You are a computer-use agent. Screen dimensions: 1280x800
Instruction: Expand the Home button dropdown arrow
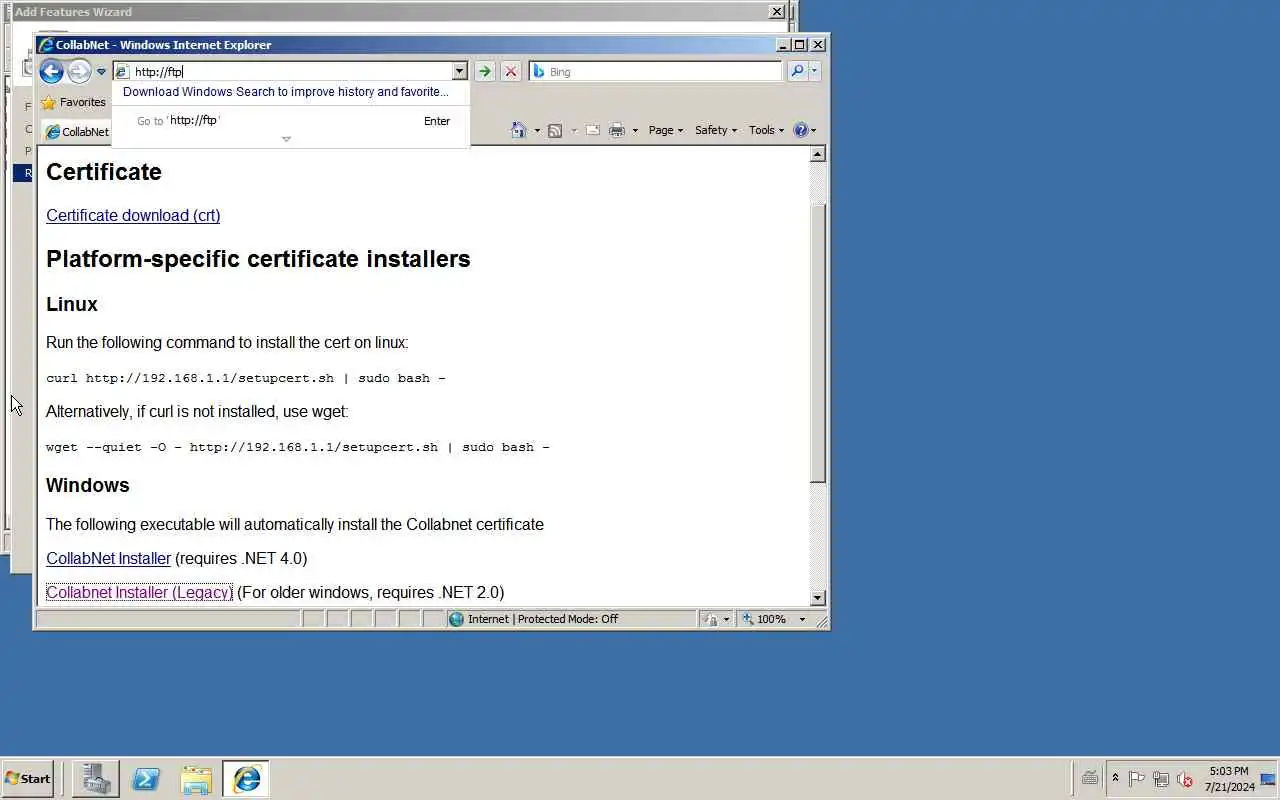537,131
